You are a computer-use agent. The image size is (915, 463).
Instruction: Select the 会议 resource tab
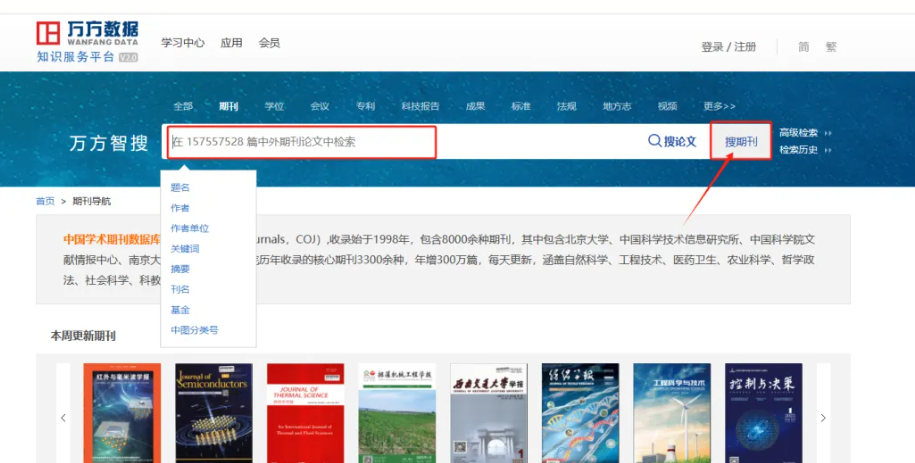coord(319,106)
